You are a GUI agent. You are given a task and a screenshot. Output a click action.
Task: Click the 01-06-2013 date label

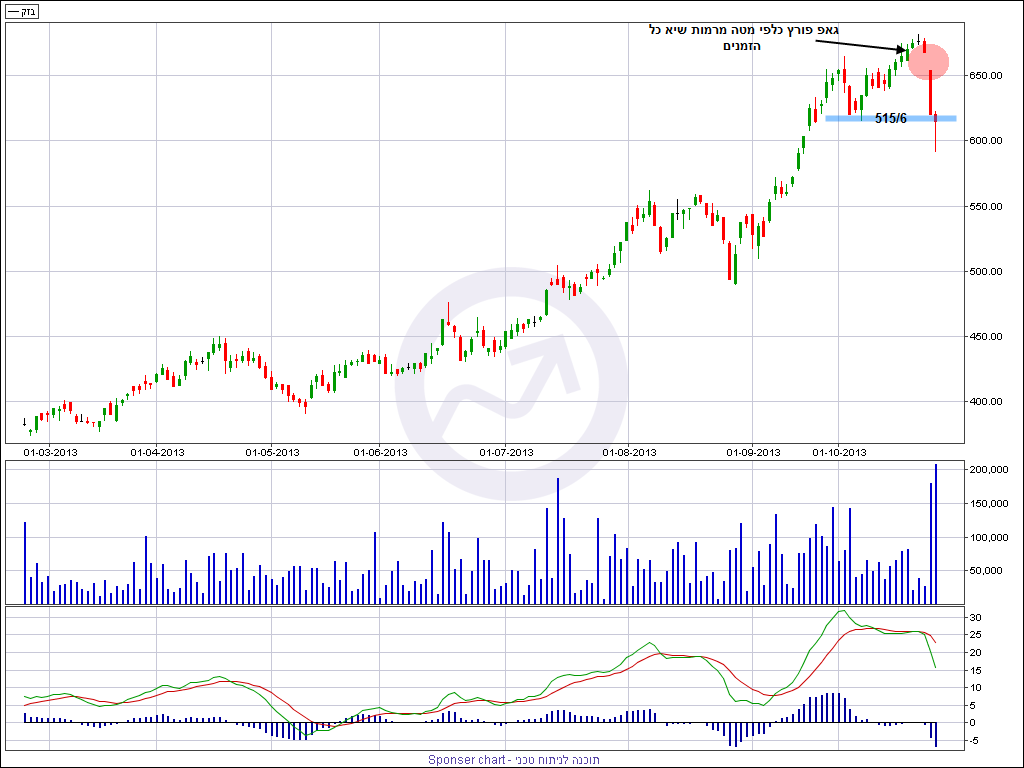[x=381, y=452]
